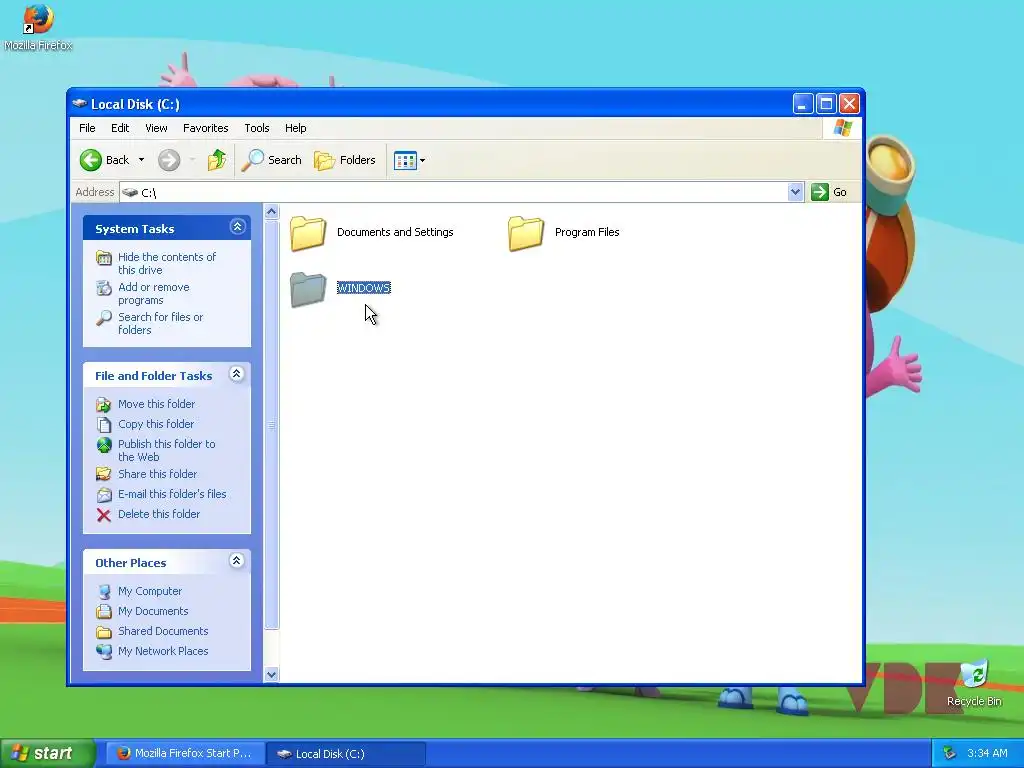The width and height of the screenshot is (1024, 768).
Task: Switch to Mozilla Firefox taskbar button
Action: tap(185, 754)
